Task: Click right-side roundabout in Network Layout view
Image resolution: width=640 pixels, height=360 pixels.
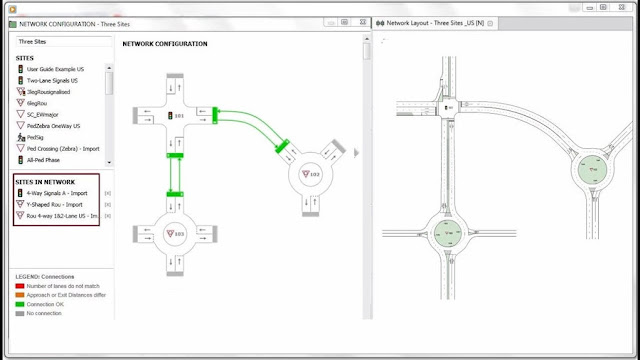Action: pos(593,169)
